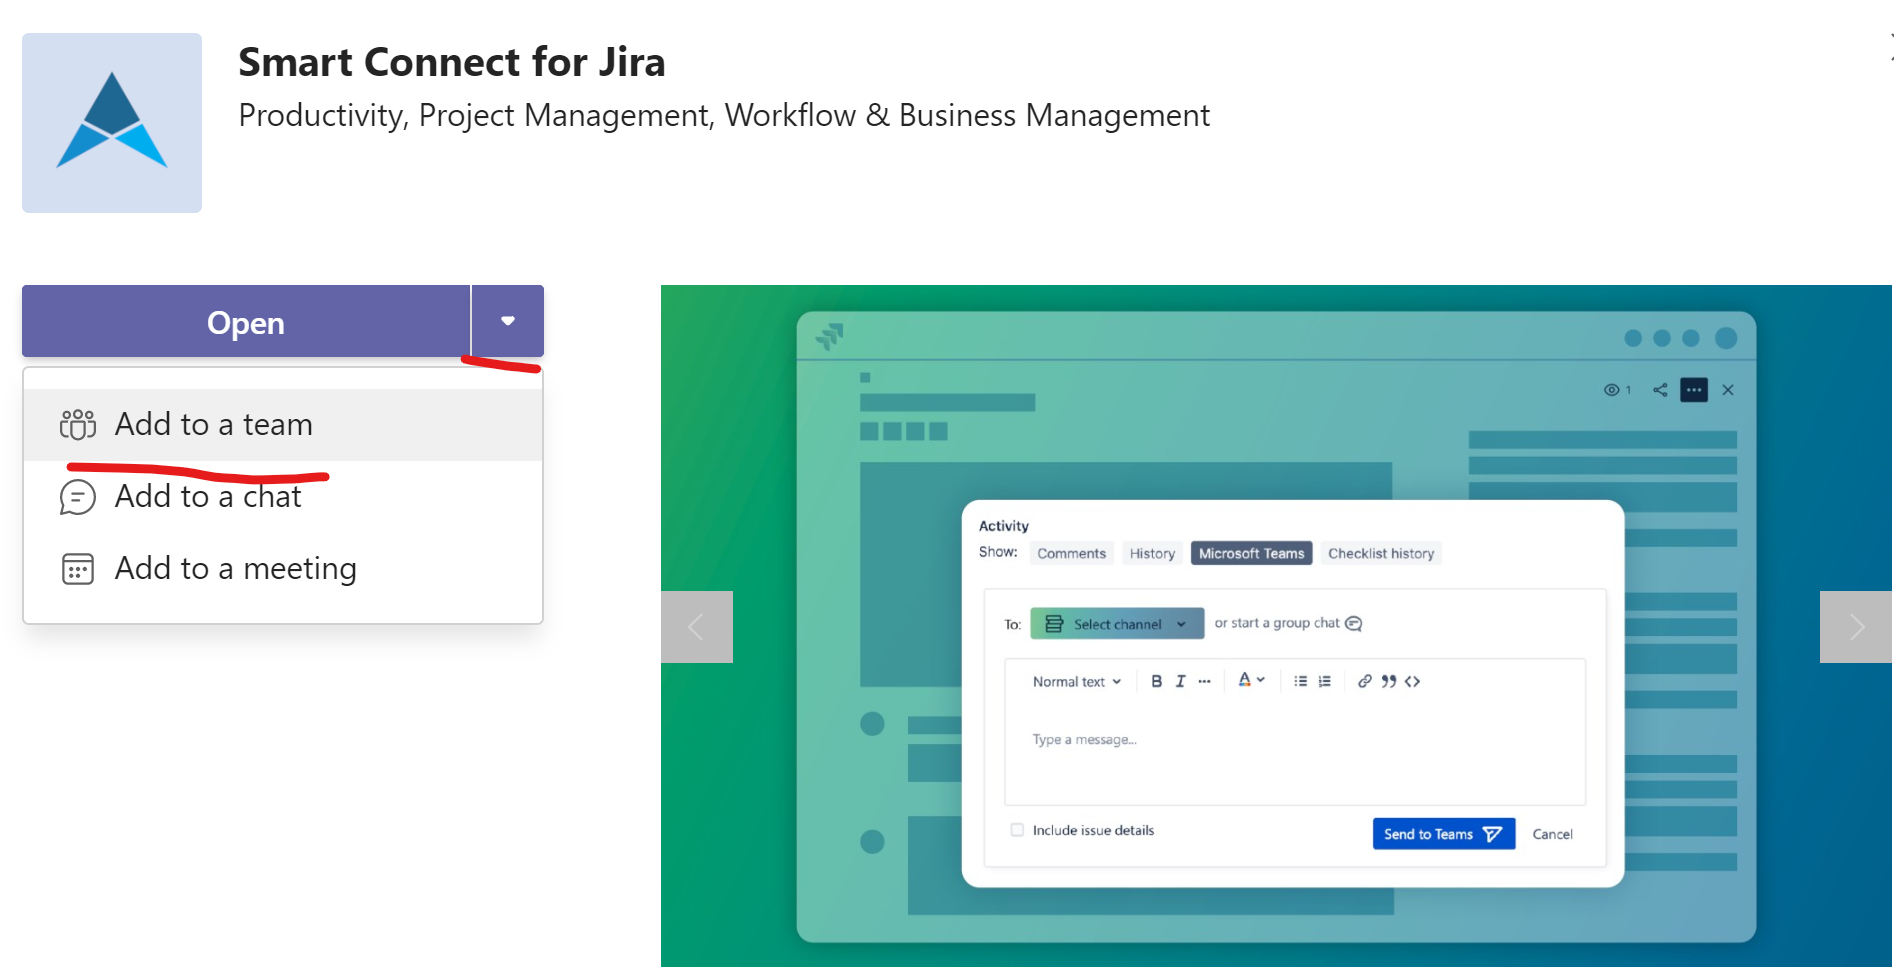The image size is (1894, 967).
Task: Expand the arrow next to Open
Action: (x=508, y=321)
